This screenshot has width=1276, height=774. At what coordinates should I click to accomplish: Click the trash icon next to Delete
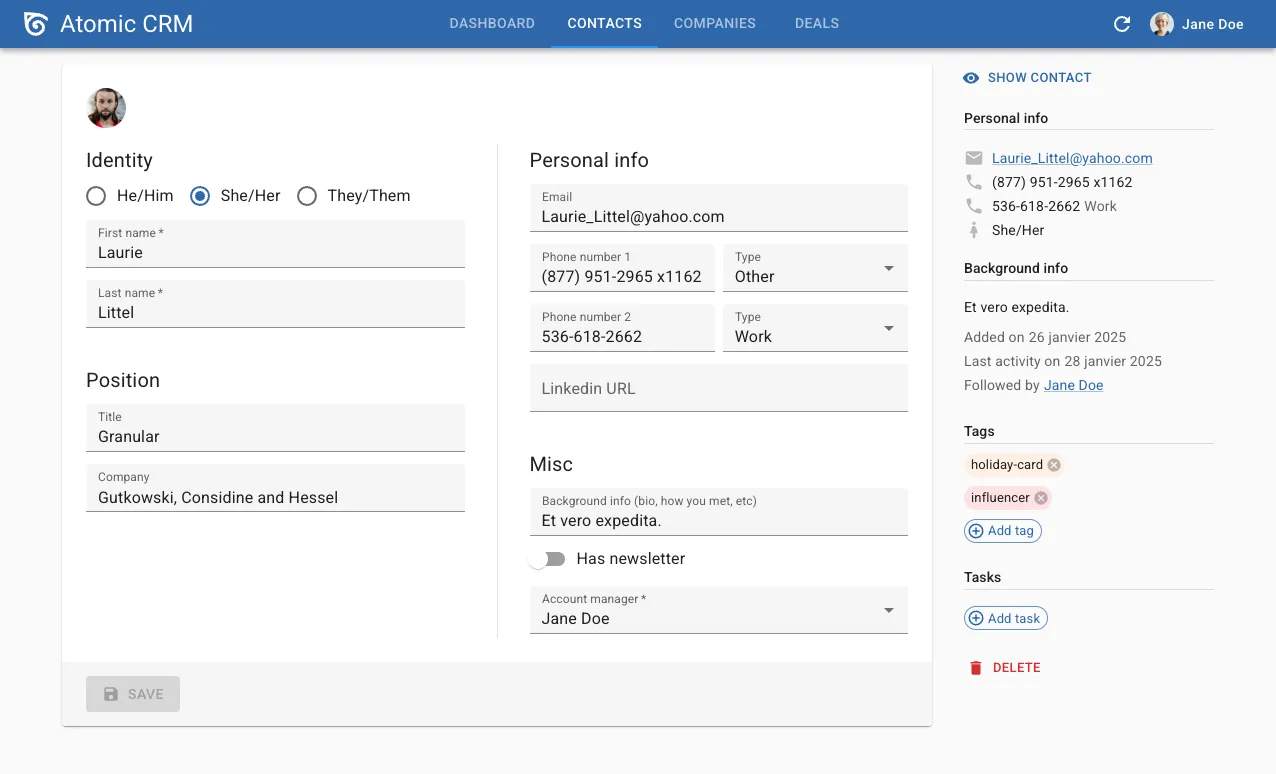click(x=975, y=667)
